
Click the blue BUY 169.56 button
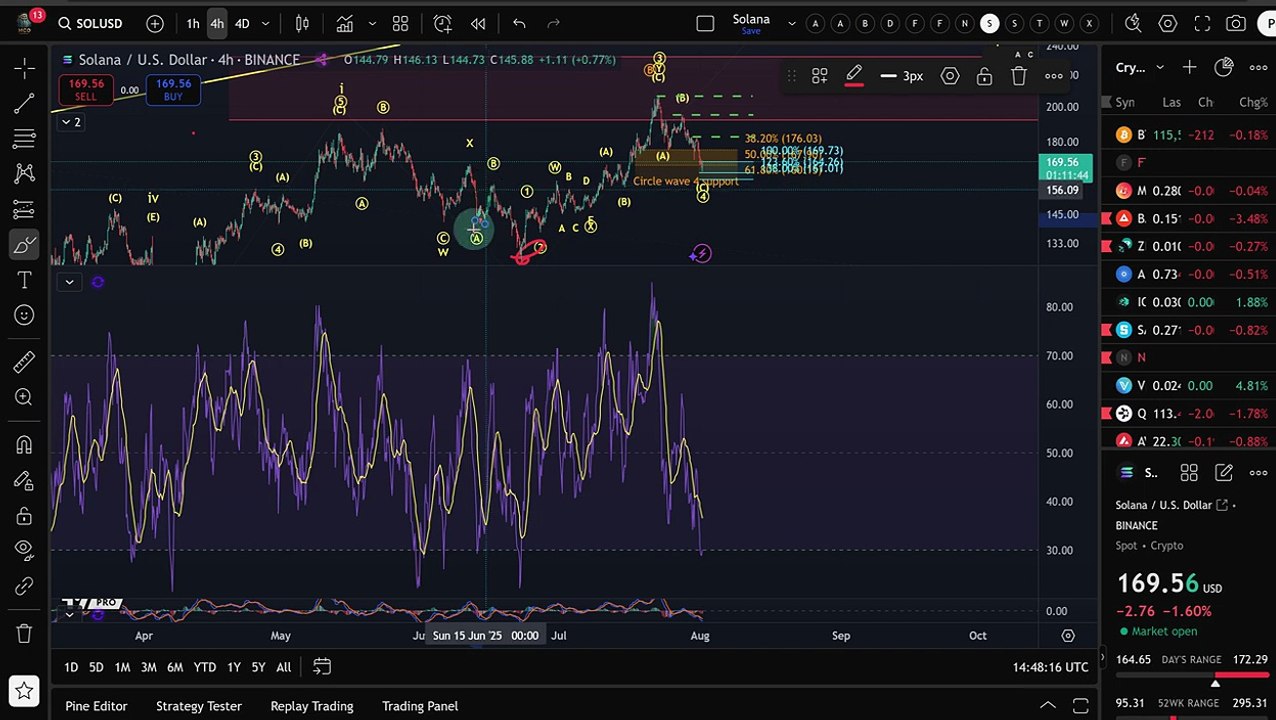[x=173, y=90]
